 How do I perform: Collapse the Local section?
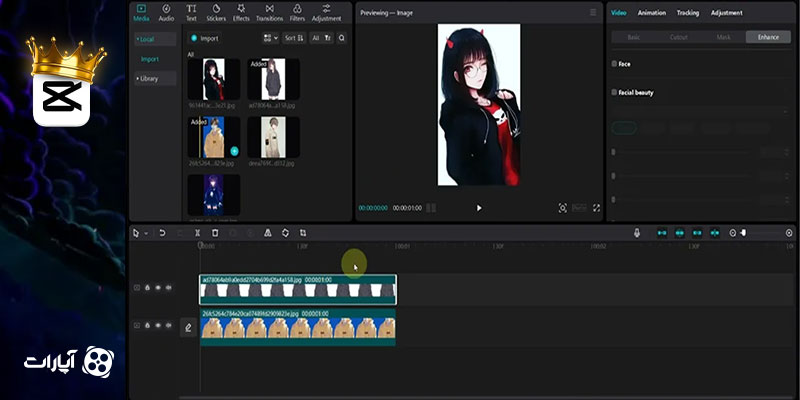pyautogui.click(x=155, y=39)
